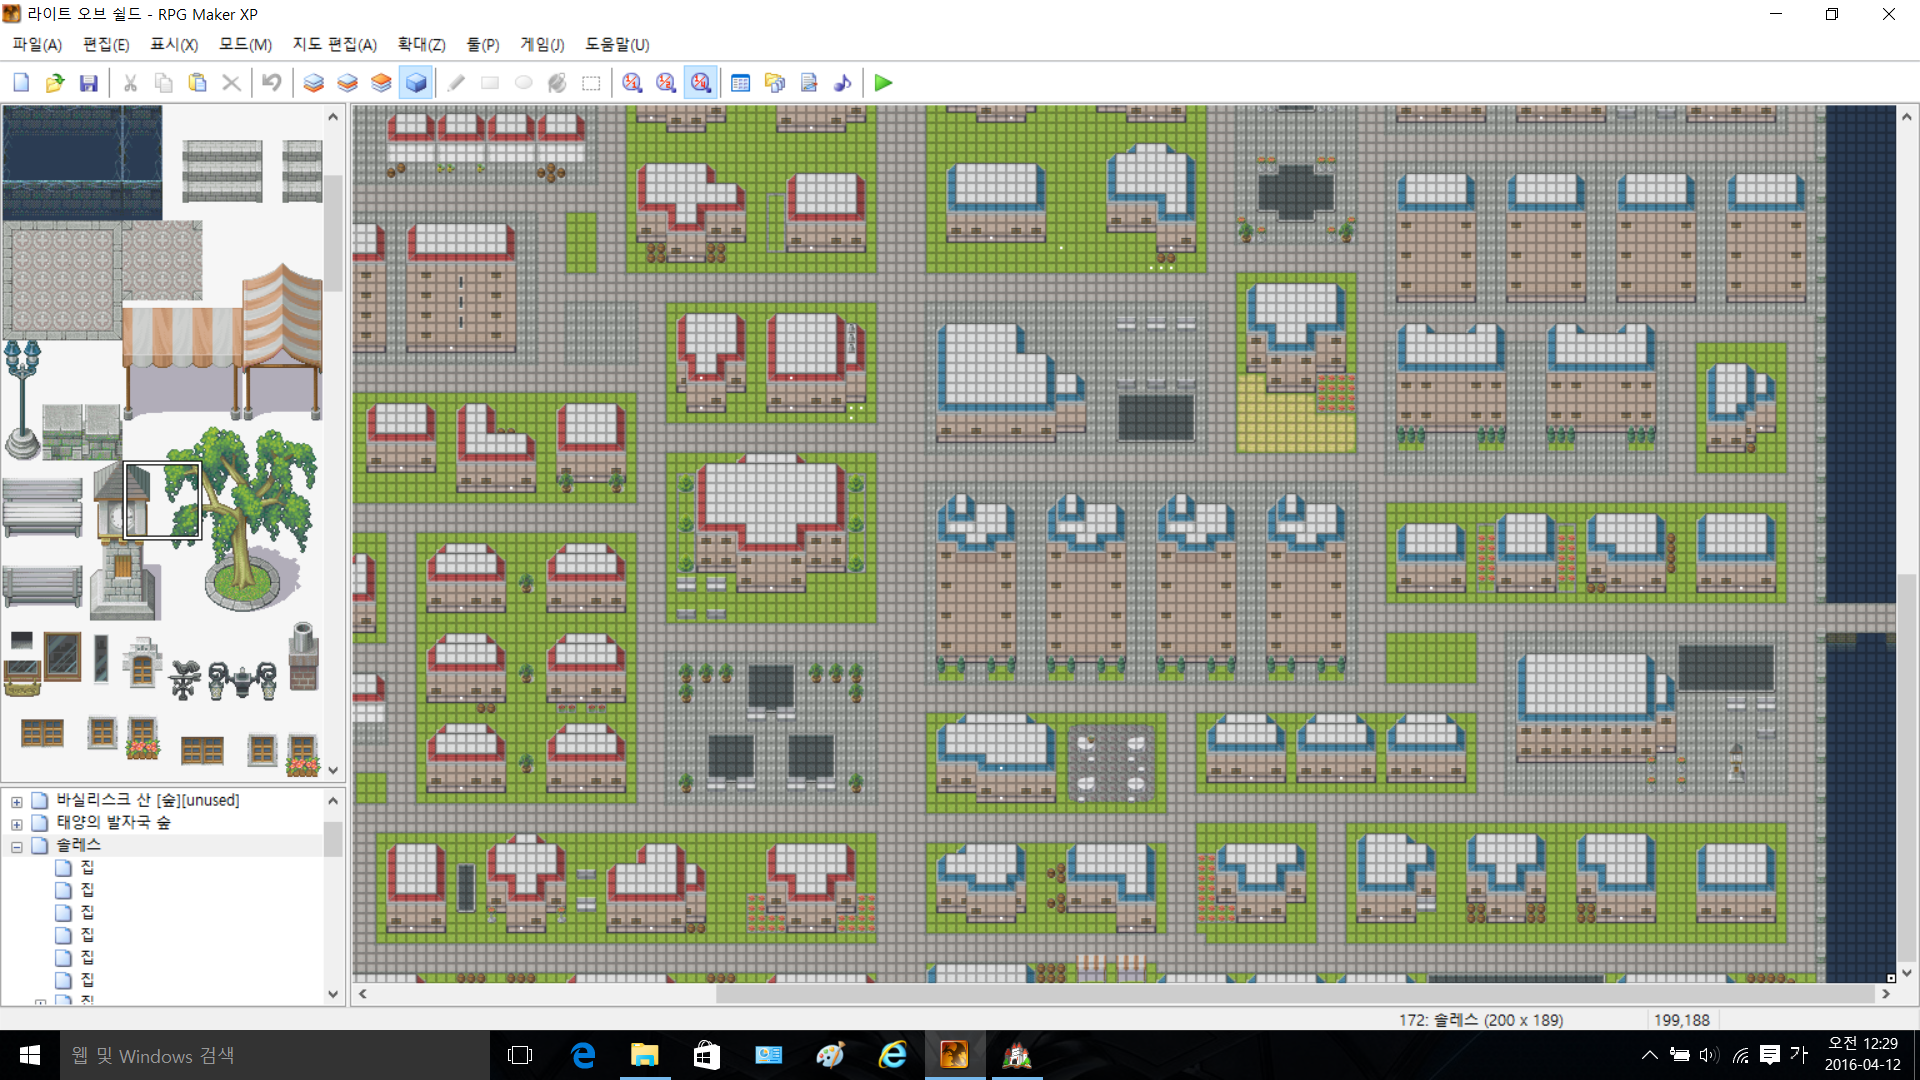Screen dimensions: 1920x1080
Task: Click the Cut scissors icon
Action: click(130, 83)
